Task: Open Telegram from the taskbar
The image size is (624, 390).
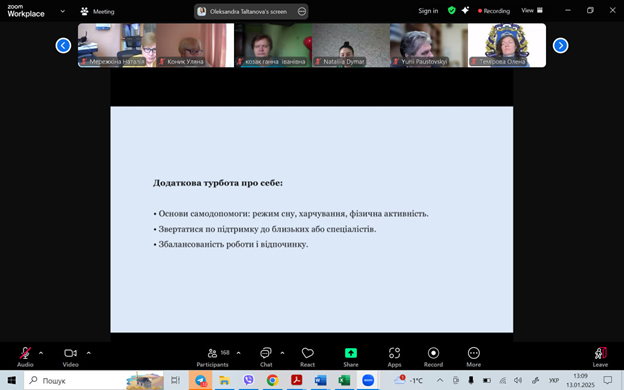Action: (x=201, y=380)
